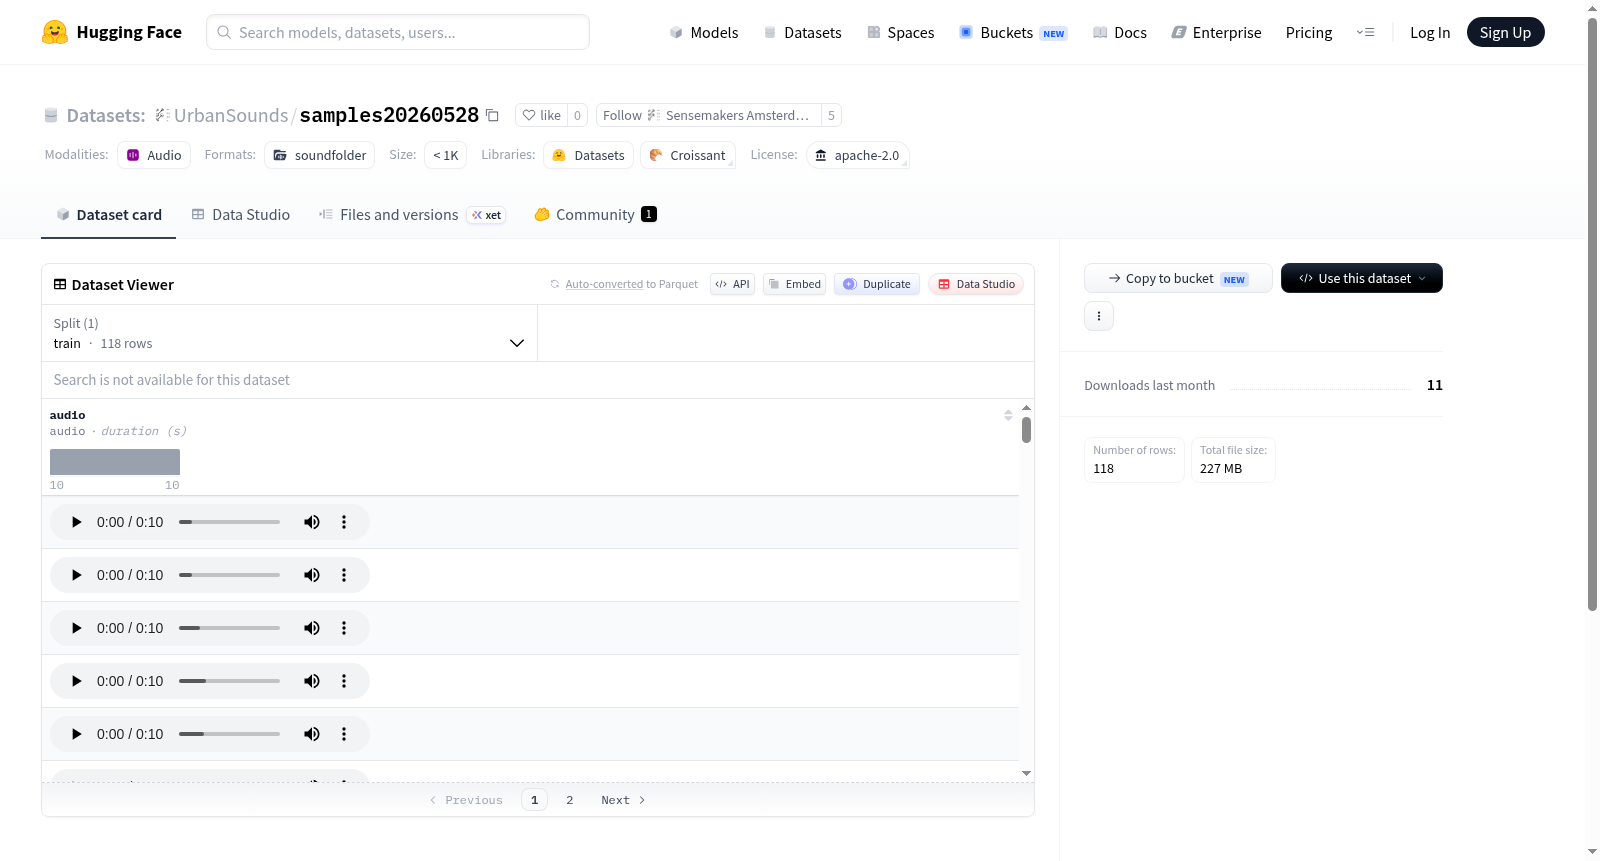This screenshot has height=861, width=1600.
Task: Mute the fifth audio sample
Action: click(x=312, y=734)
